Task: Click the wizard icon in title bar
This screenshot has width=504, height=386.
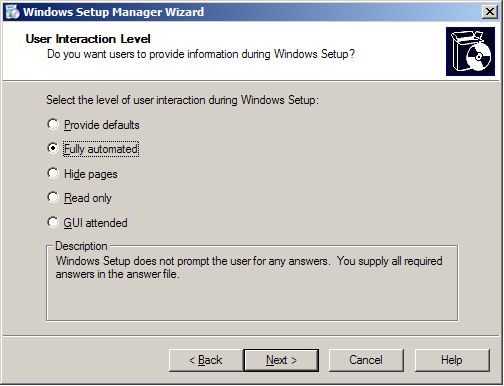Action: pos(13,12)
